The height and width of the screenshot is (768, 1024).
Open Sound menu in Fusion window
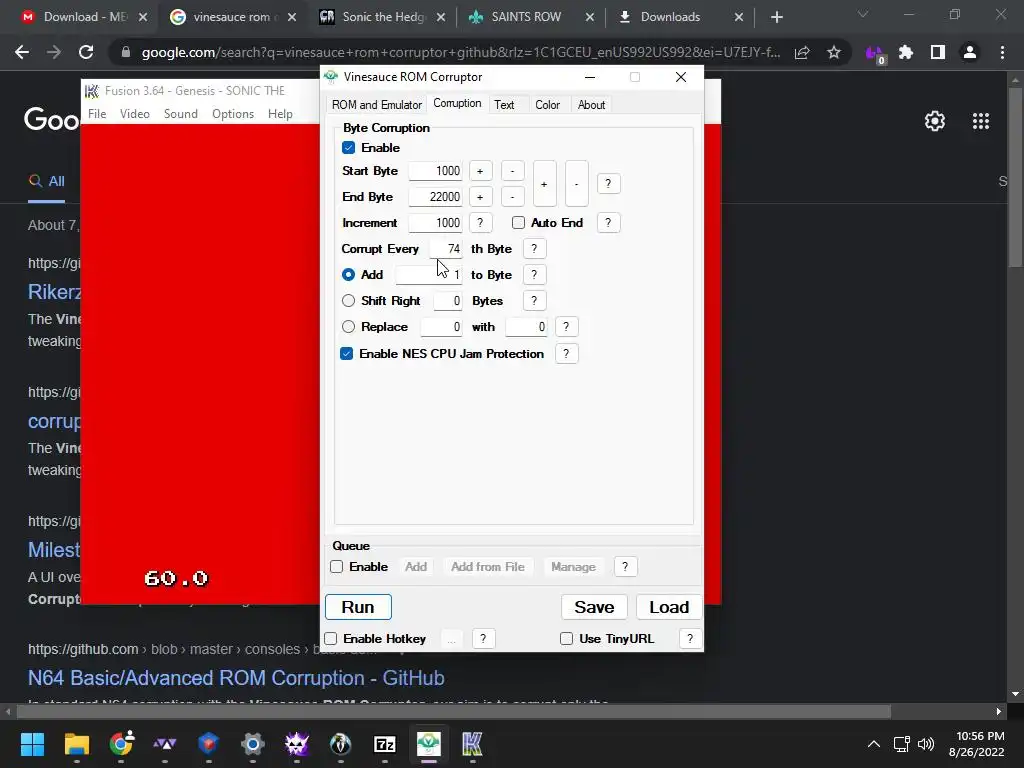(x=180, y=114)
